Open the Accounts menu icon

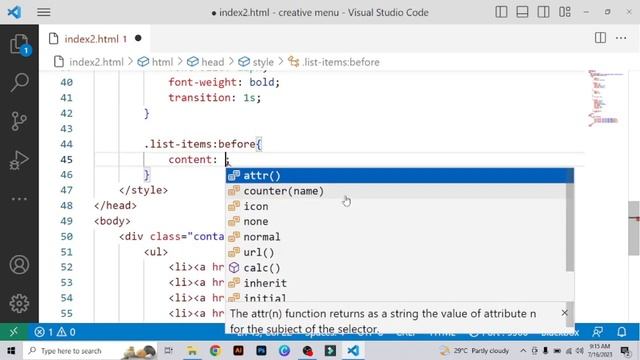(x=19, y=264)
